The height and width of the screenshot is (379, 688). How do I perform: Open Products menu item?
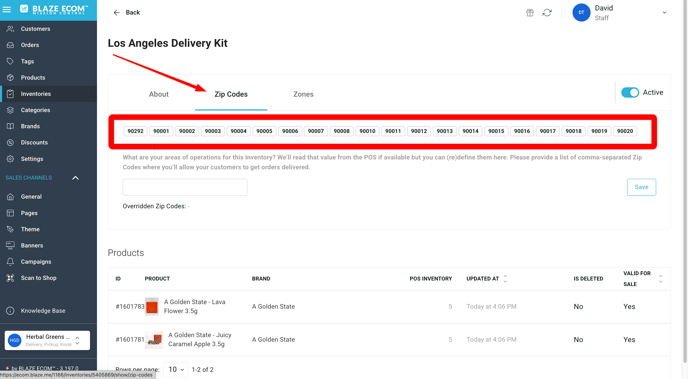pyautogui.click(x=33, y=78)
